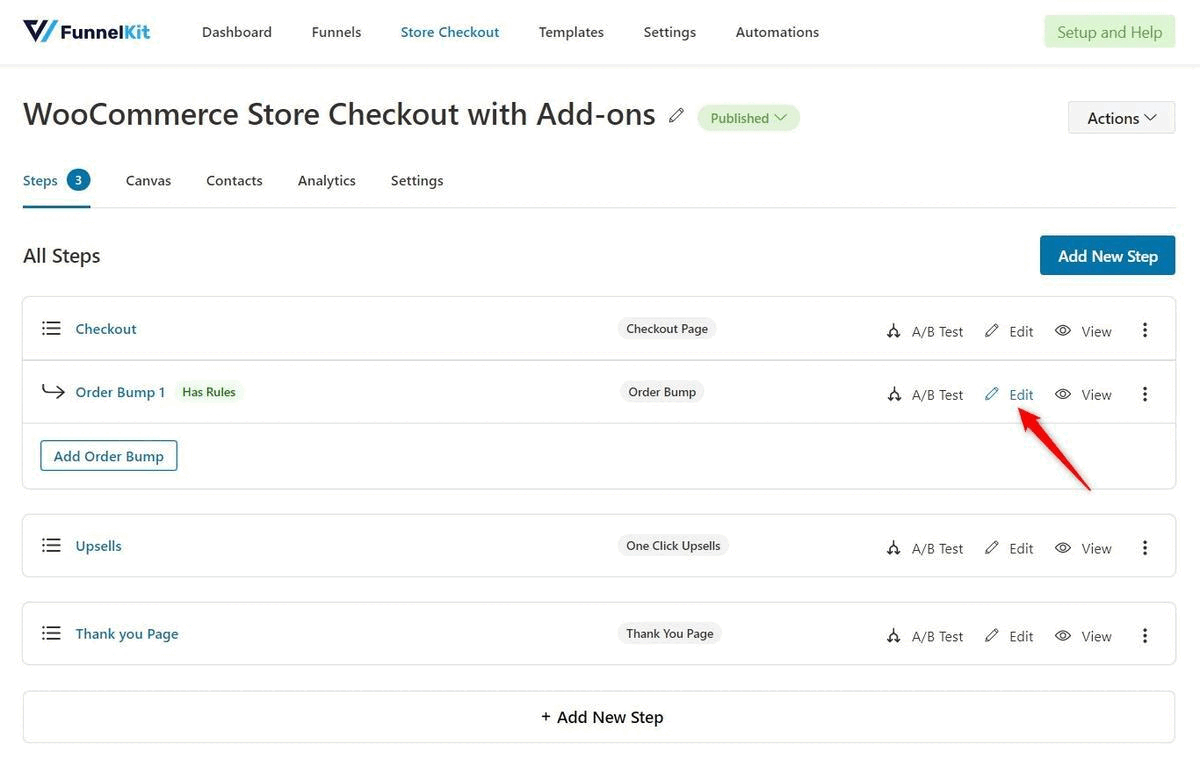The width and height of the screenshot is (1200, 760).
Task: Click the A/B Test icon in Order Bump 1 row
Action: coord(894,394)
